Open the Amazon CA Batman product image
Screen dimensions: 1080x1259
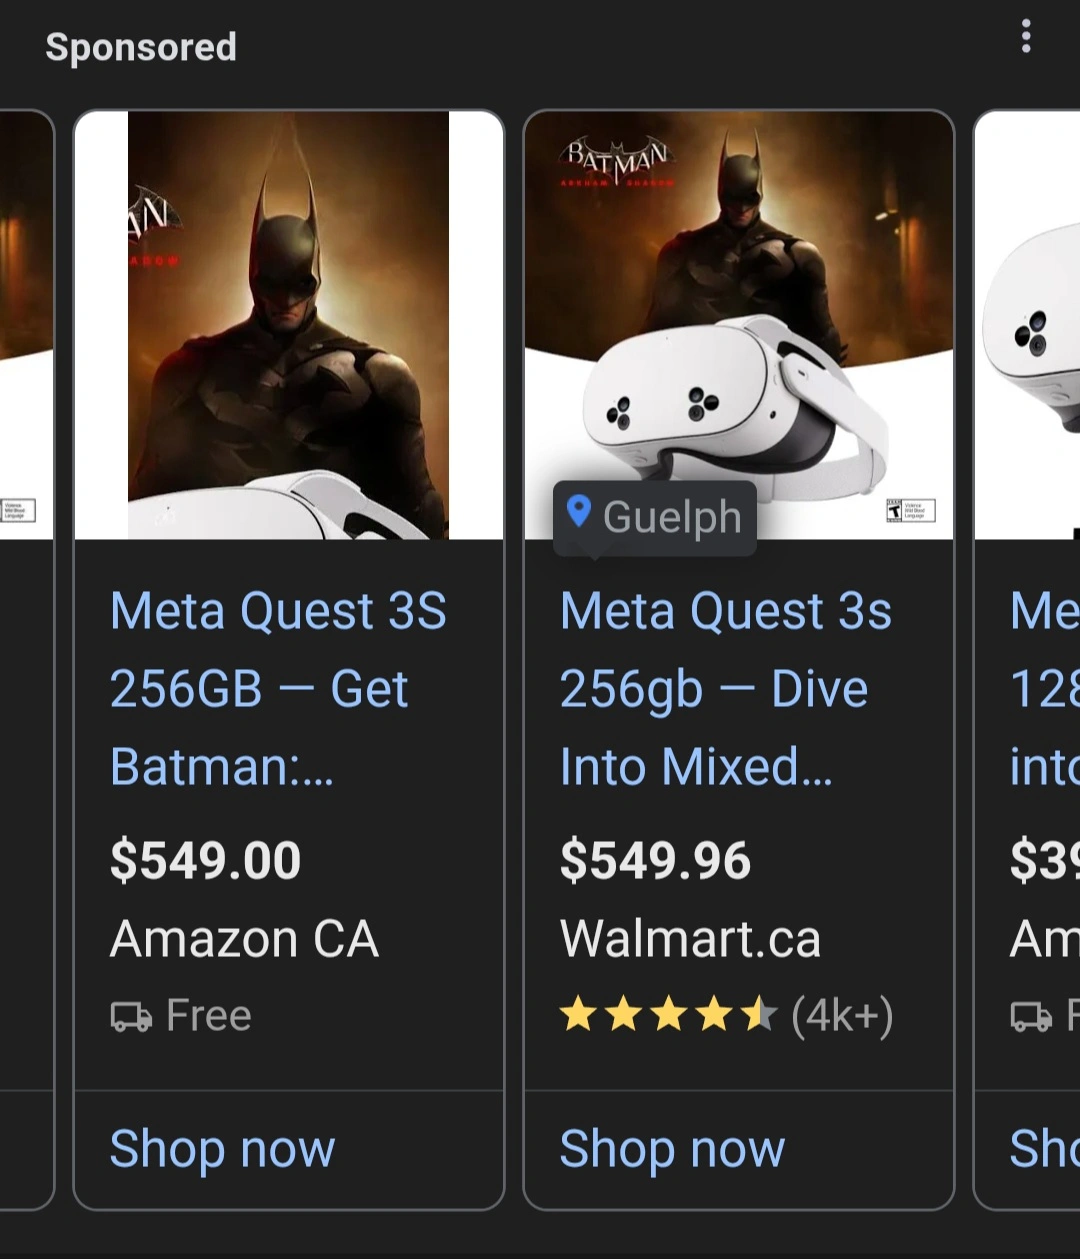(288, 325)
